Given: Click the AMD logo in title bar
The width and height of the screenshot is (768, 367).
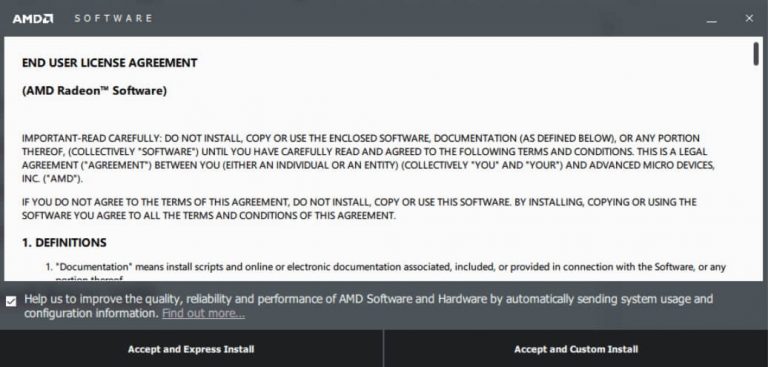Looking at the screenshot, I should pos(33,19).
